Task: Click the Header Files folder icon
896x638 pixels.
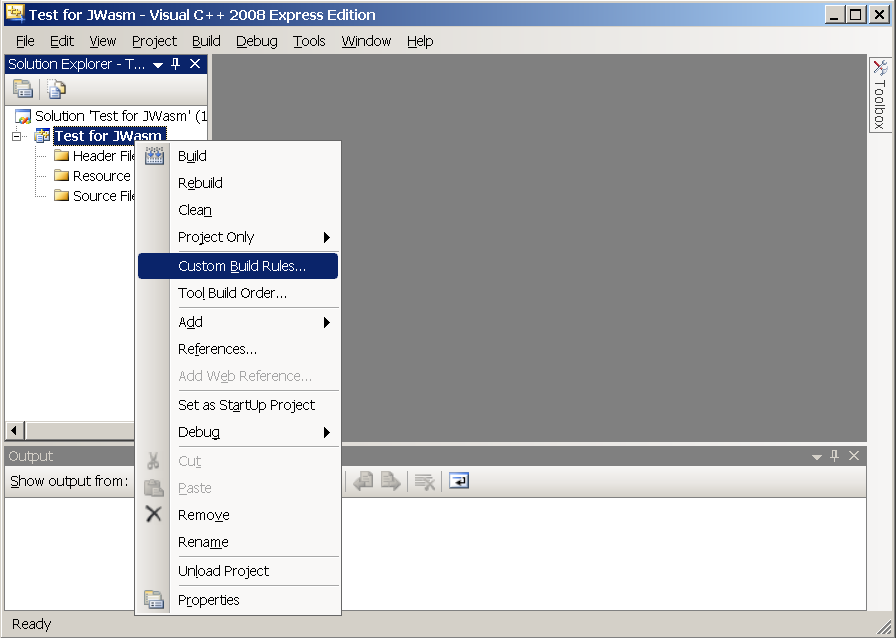Action: pyautogui.click(x=61, y=155)
